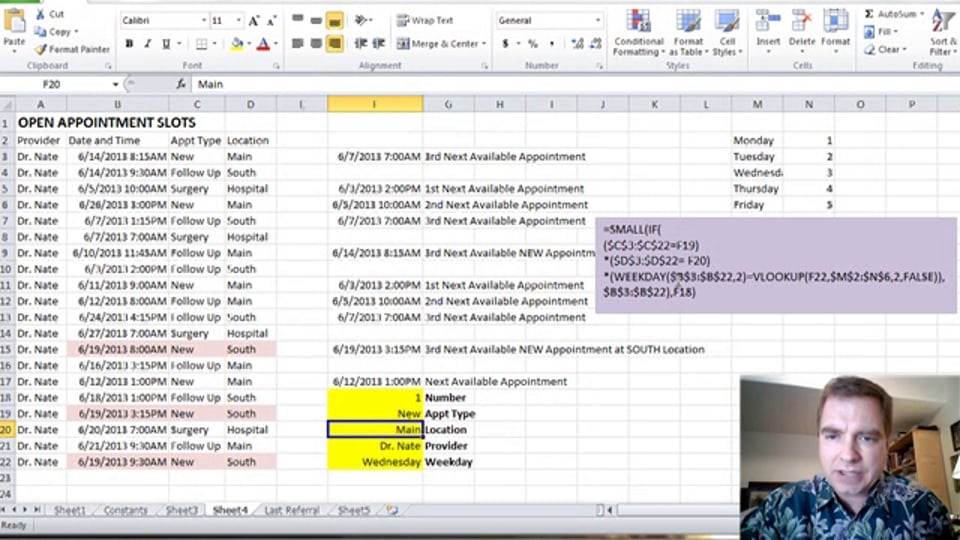Apply Percent Style format

(x=533, y=43)
